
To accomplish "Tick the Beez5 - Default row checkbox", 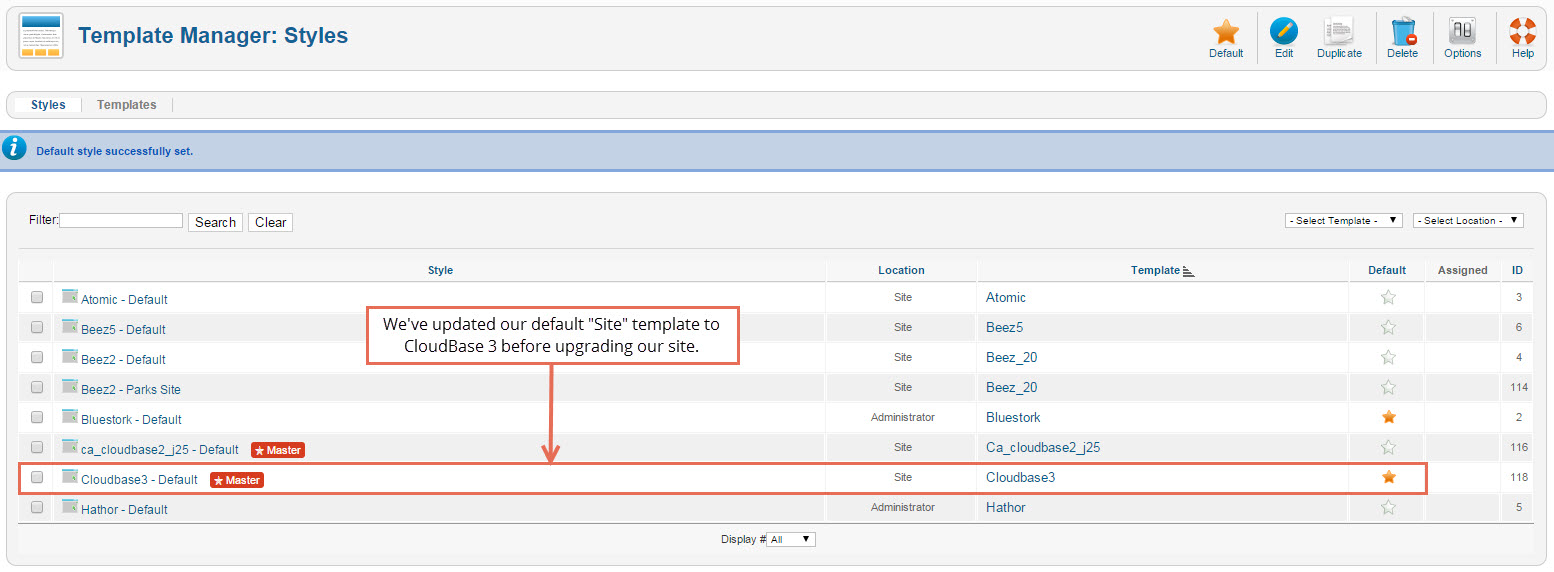I will coord(37,327).
